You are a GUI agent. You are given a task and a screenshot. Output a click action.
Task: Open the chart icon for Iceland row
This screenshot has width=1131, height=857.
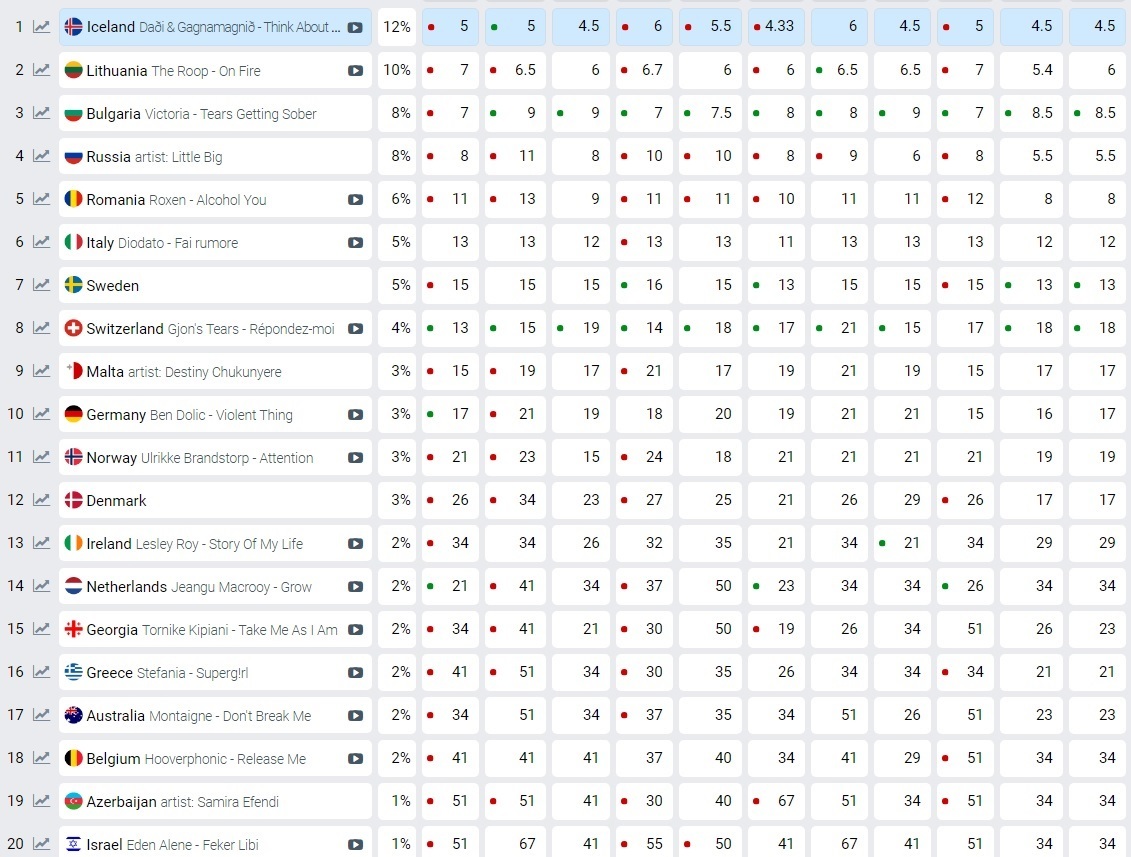pyautogui.click(x=41, y=27)
